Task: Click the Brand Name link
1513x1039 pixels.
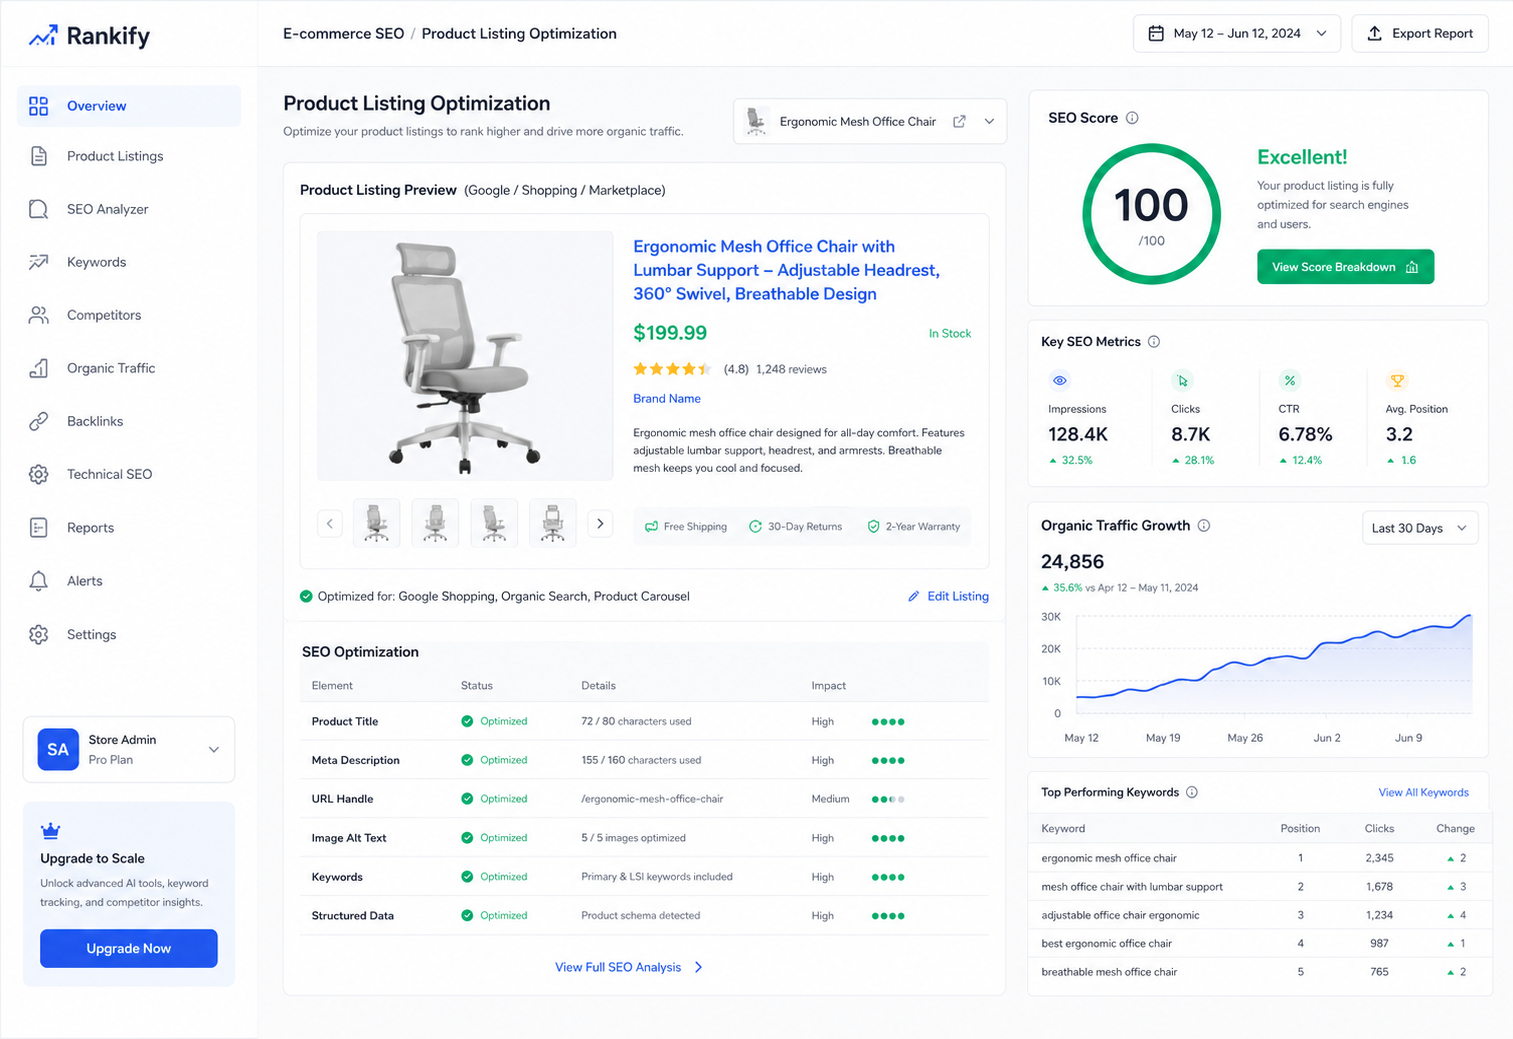Action: (666, 398)
